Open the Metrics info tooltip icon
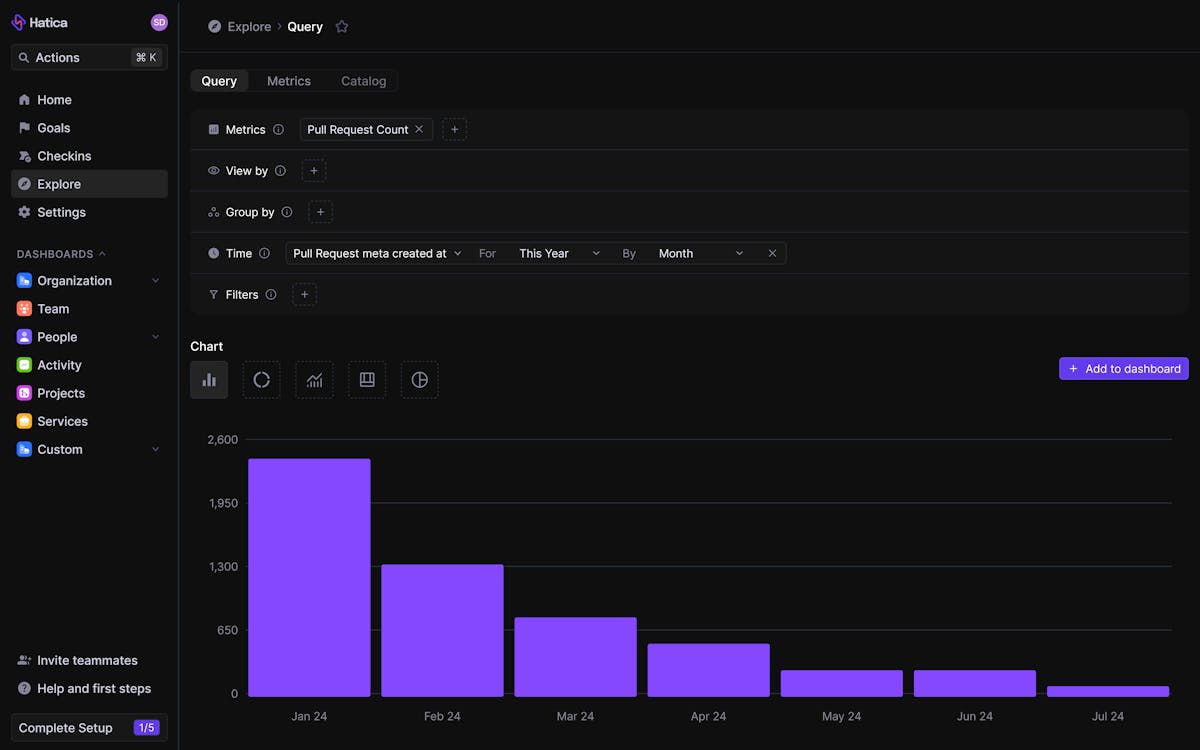 278,129
